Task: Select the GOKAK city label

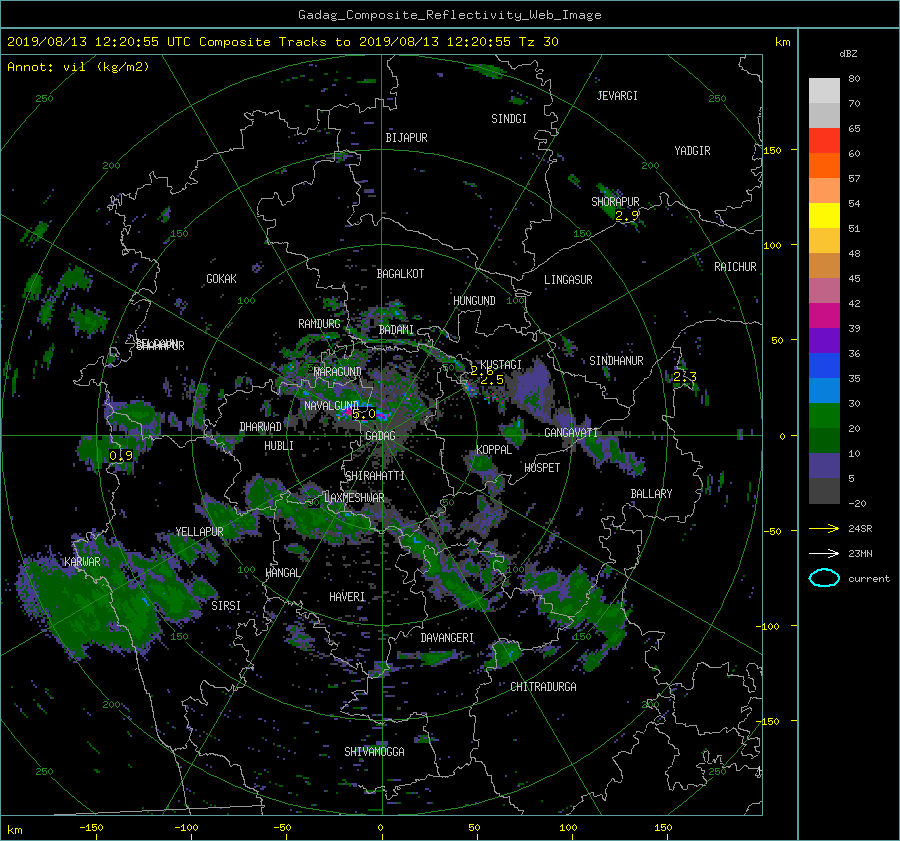Action: click(222, 279)
